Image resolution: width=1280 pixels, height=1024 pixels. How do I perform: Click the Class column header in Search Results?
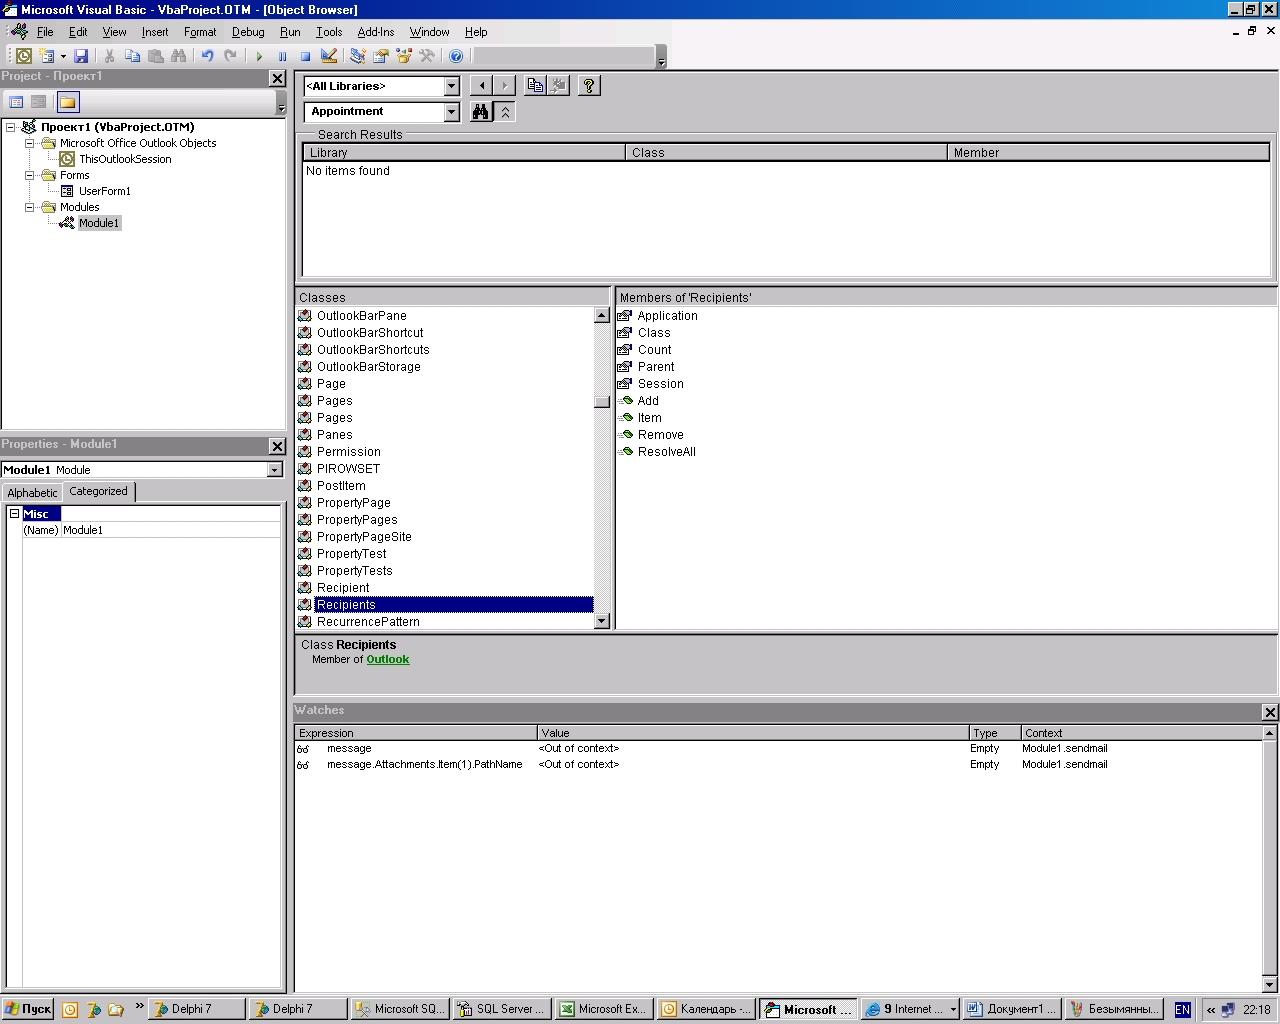click(x=787, y=153)
